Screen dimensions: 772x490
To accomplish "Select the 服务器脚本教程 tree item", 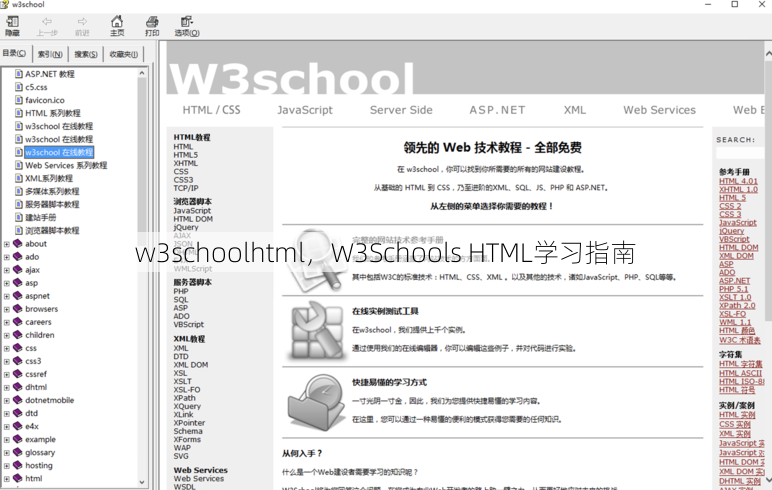I will click(52, 204).
